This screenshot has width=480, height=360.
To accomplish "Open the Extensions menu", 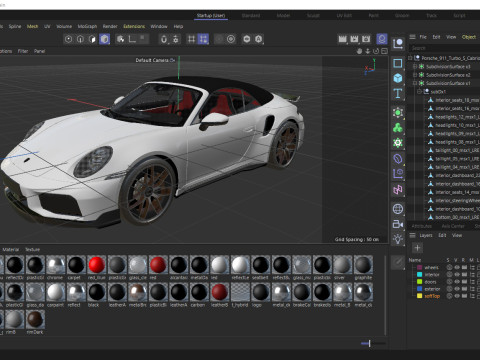I will pyautogui.click(x=134, y=26).
